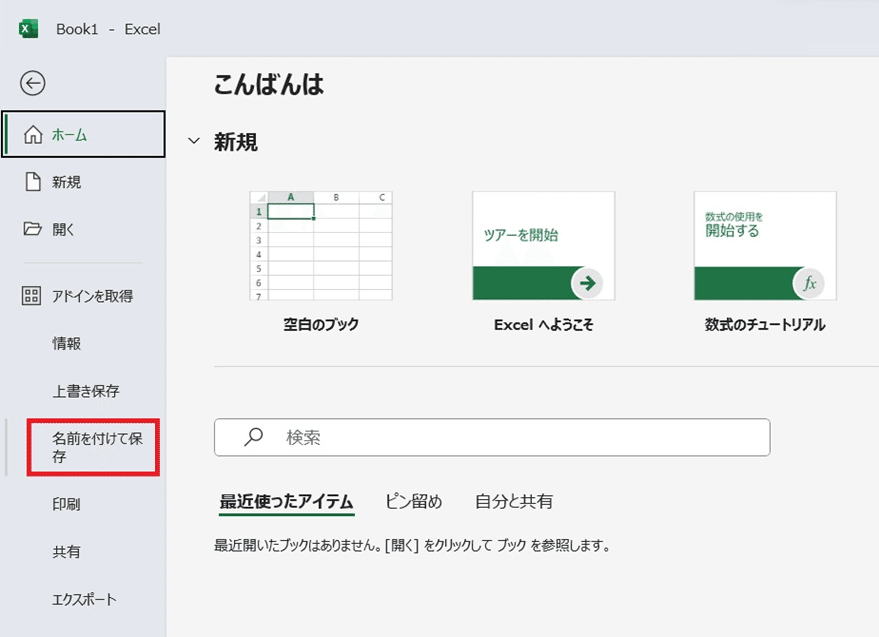
Task: Click the 最近開いたブックはありません message
Action: click(x=413, y=545)
